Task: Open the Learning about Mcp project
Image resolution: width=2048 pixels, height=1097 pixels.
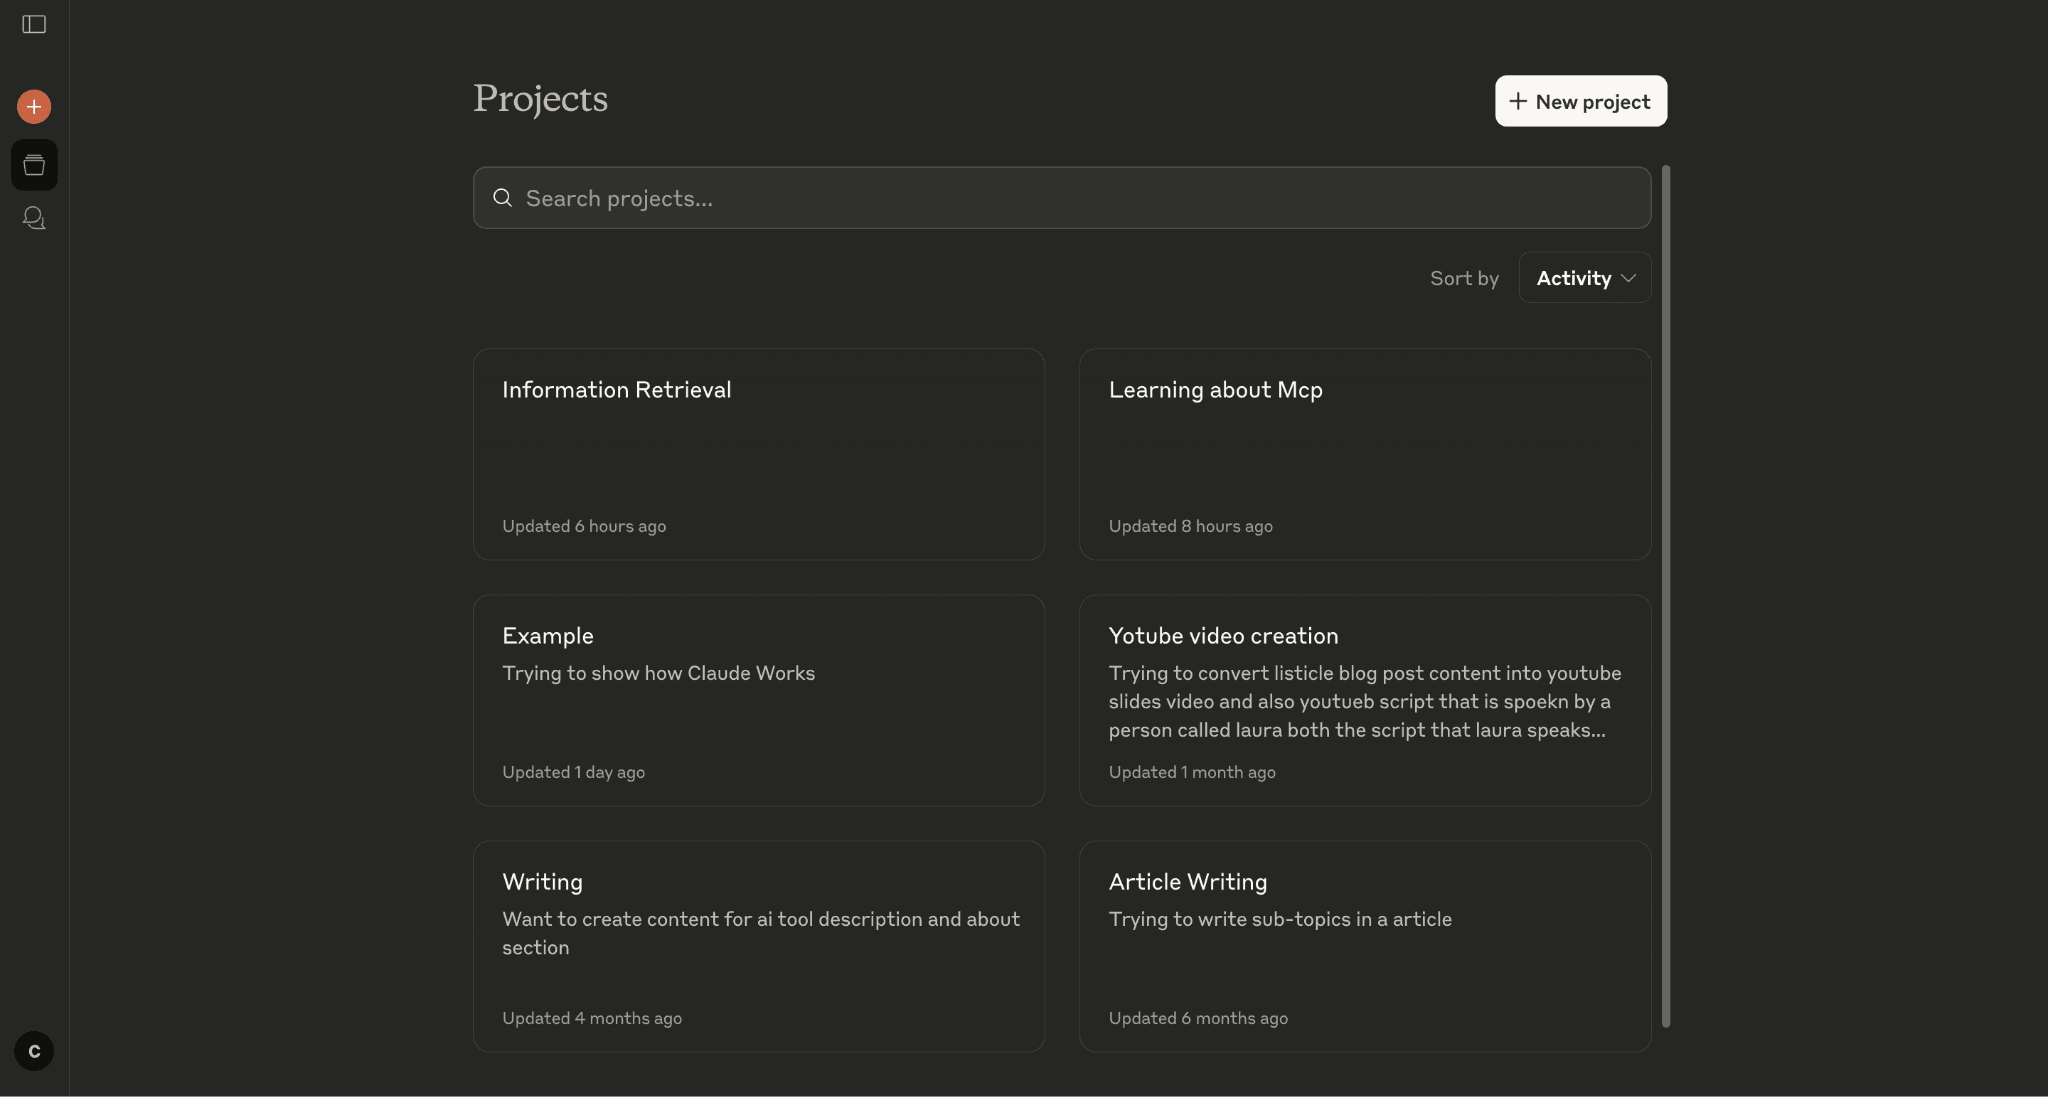Action: coord(1364,454)
